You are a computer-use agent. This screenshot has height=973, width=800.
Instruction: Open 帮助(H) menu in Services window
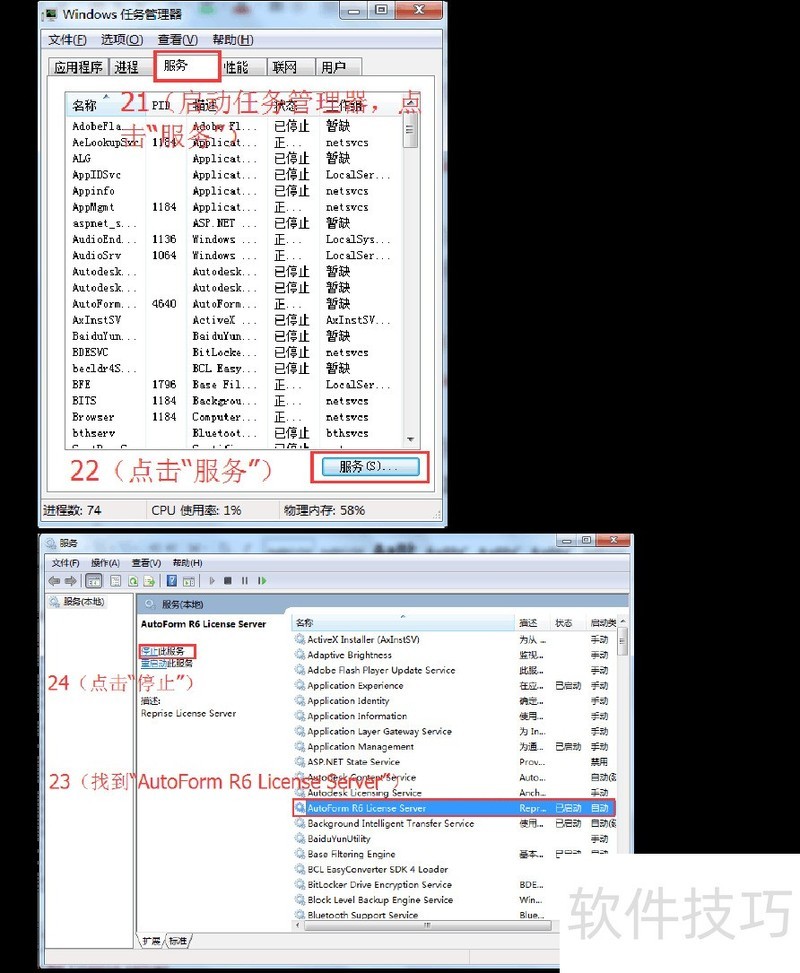tap(187, 563)
